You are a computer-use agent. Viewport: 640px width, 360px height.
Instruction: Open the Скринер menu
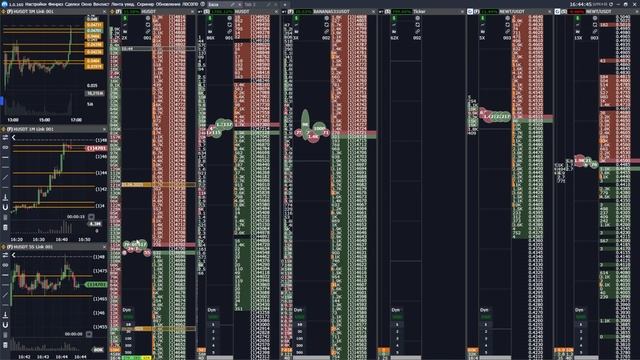click(x=145, y=4)
